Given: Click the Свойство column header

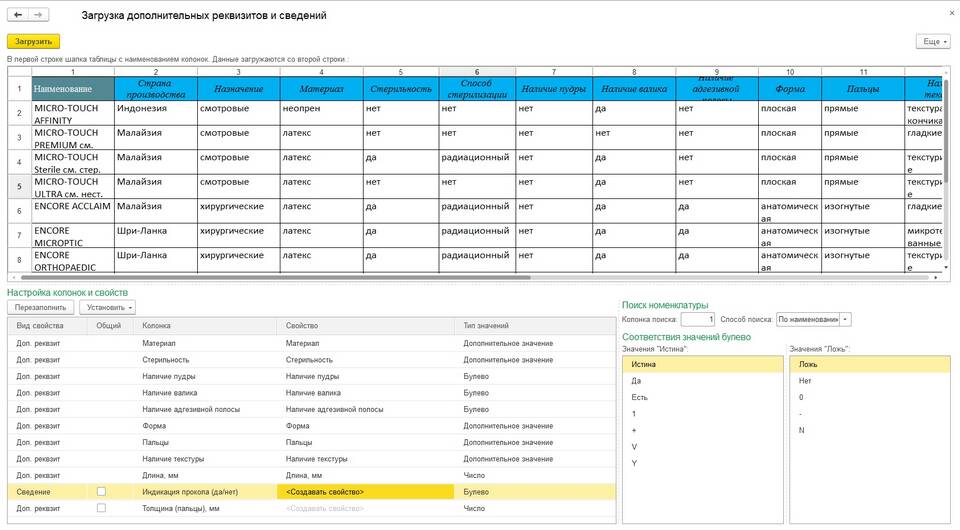Looking at the screenshot, I should [366, 326].
